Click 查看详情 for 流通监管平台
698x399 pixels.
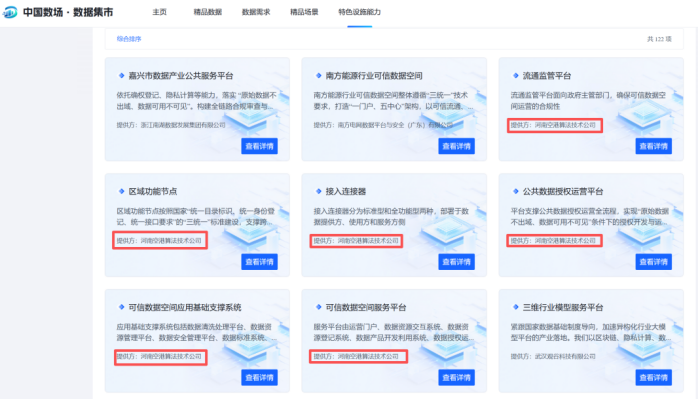pyautogui.click(x=653, y=146)
